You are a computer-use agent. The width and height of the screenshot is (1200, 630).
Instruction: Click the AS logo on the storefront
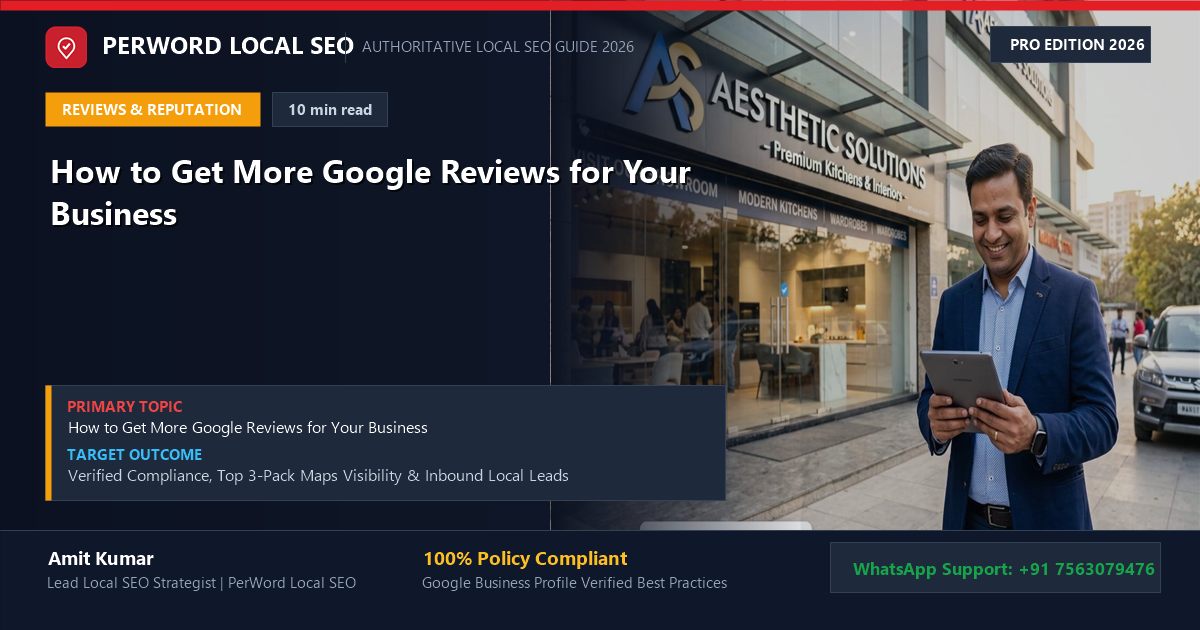coord(665,82)
